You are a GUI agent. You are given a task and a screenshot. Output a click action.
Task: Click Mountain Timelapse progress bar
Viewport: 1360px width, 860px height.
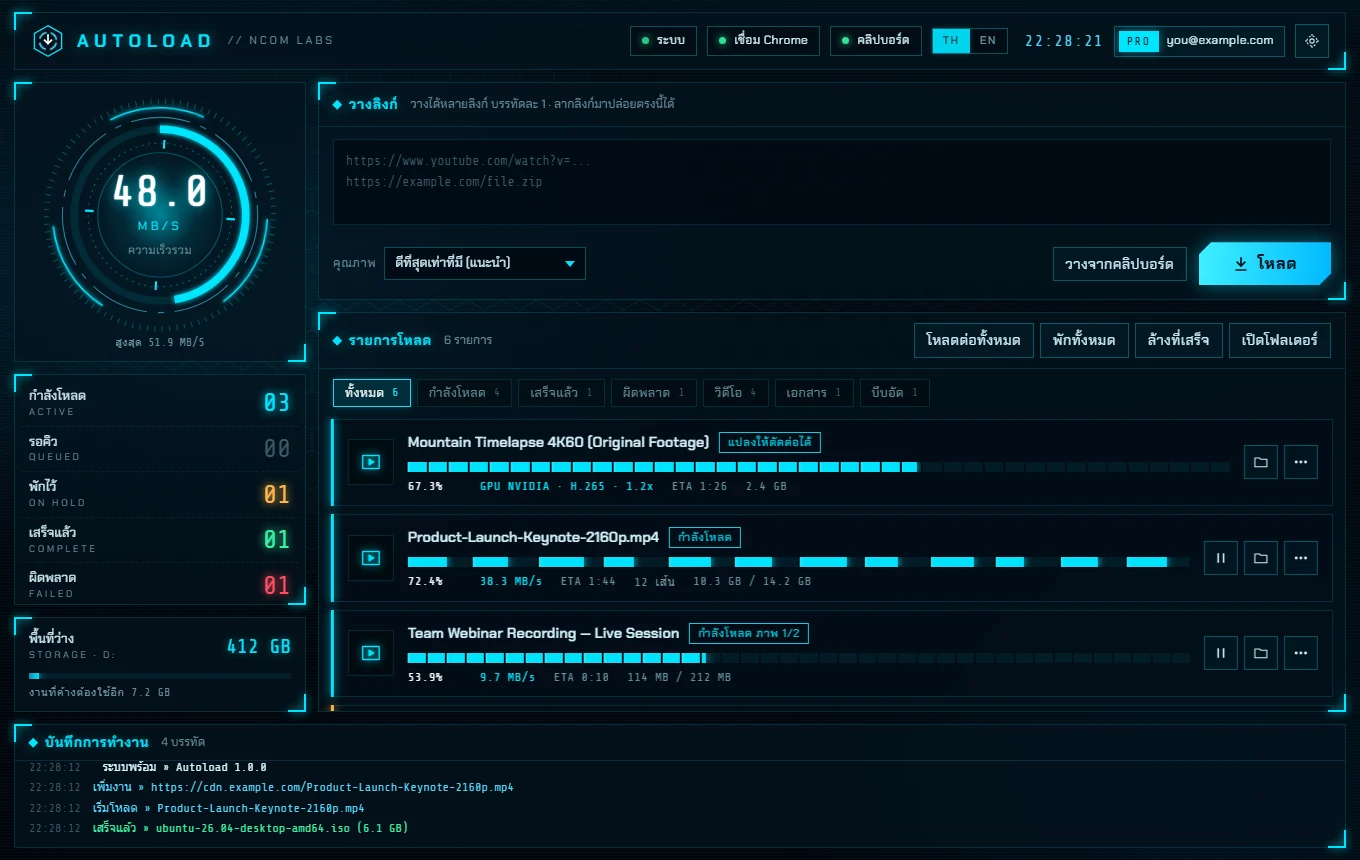pos(819,467)
